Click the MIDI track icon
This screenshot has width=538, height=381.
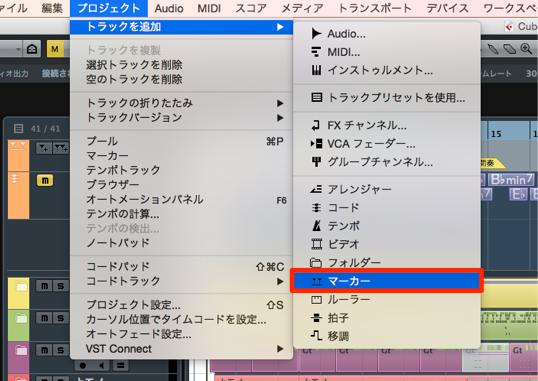coord(316,52)
